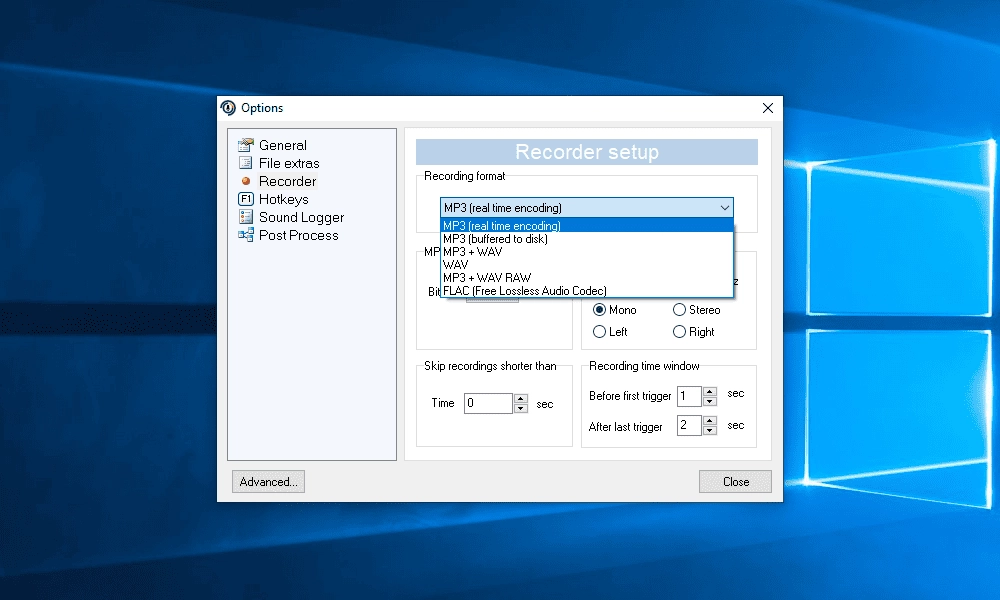This screenshot has height=600, width=1000.
Task: Decrease Before first trigger seconds
Action: pos(710,401)
